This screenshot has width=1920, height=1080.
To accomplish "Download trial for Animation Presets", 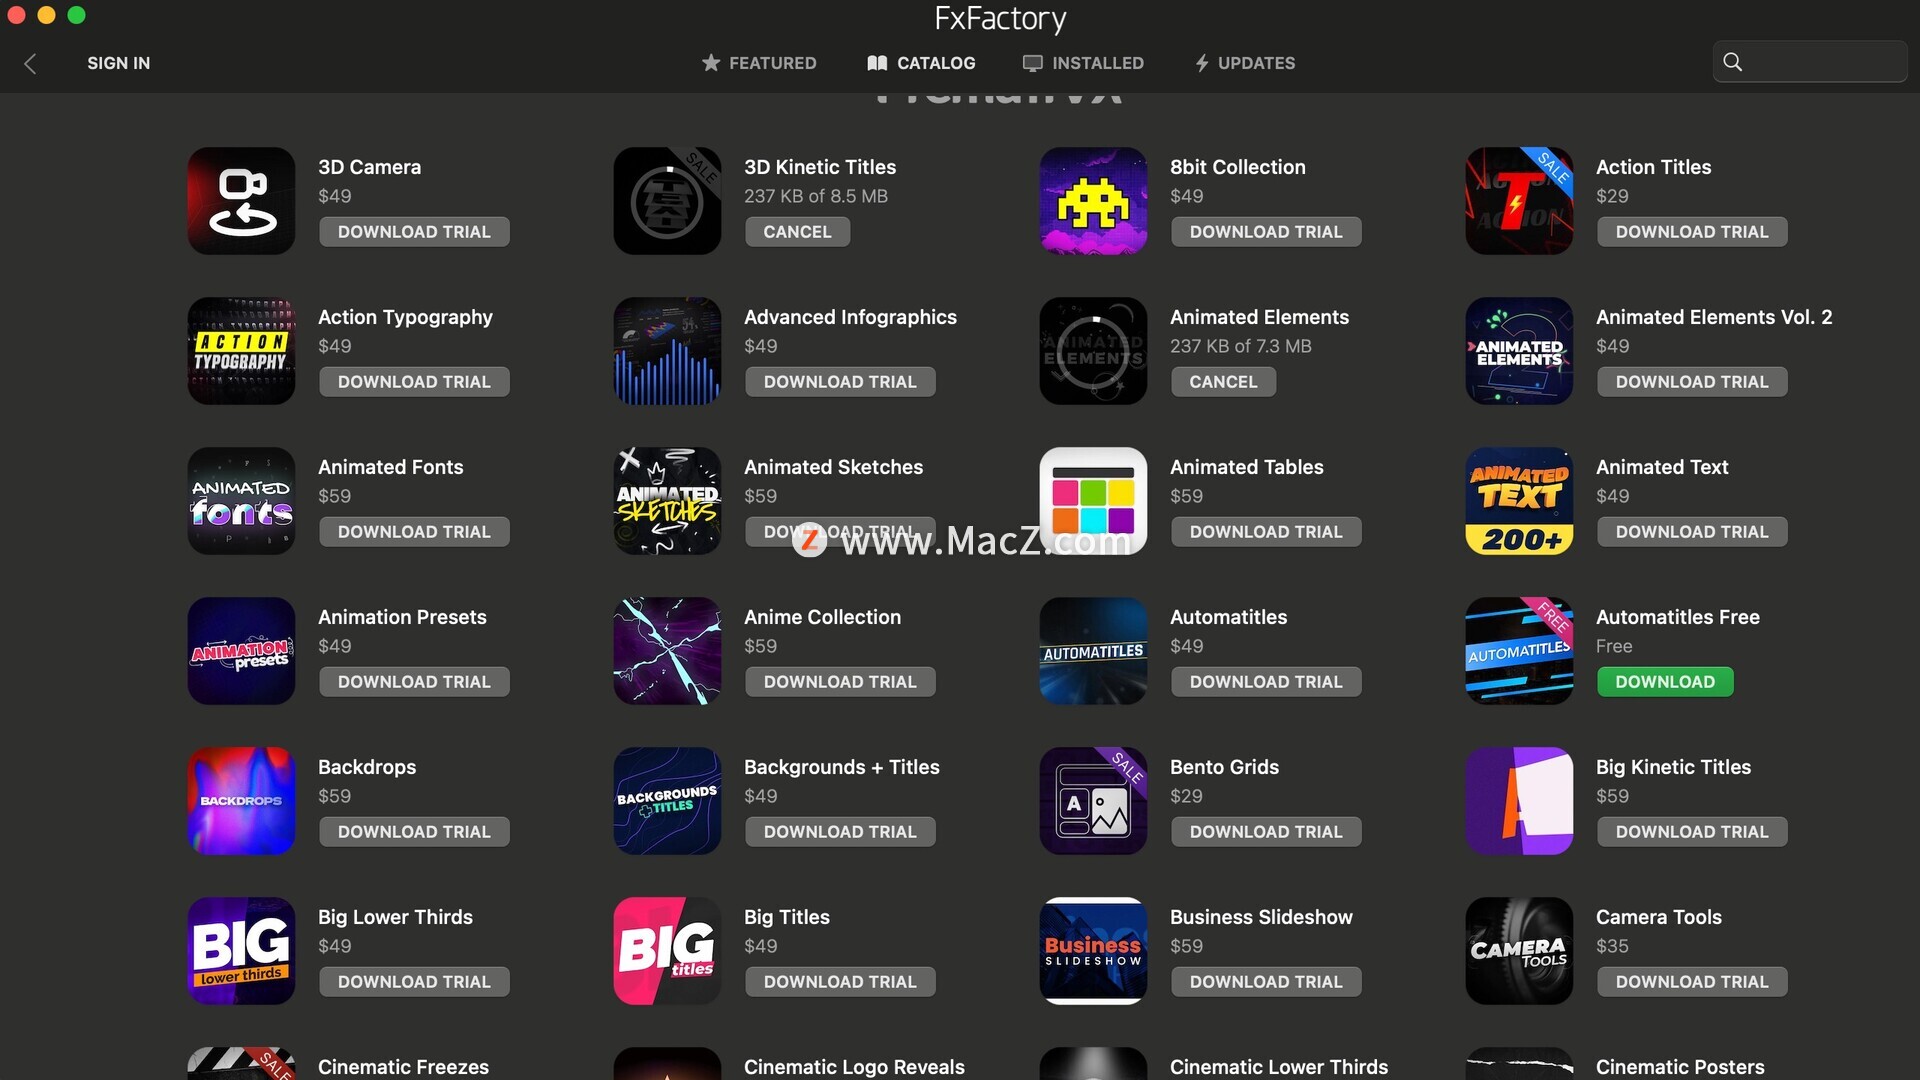I will 414,682.
